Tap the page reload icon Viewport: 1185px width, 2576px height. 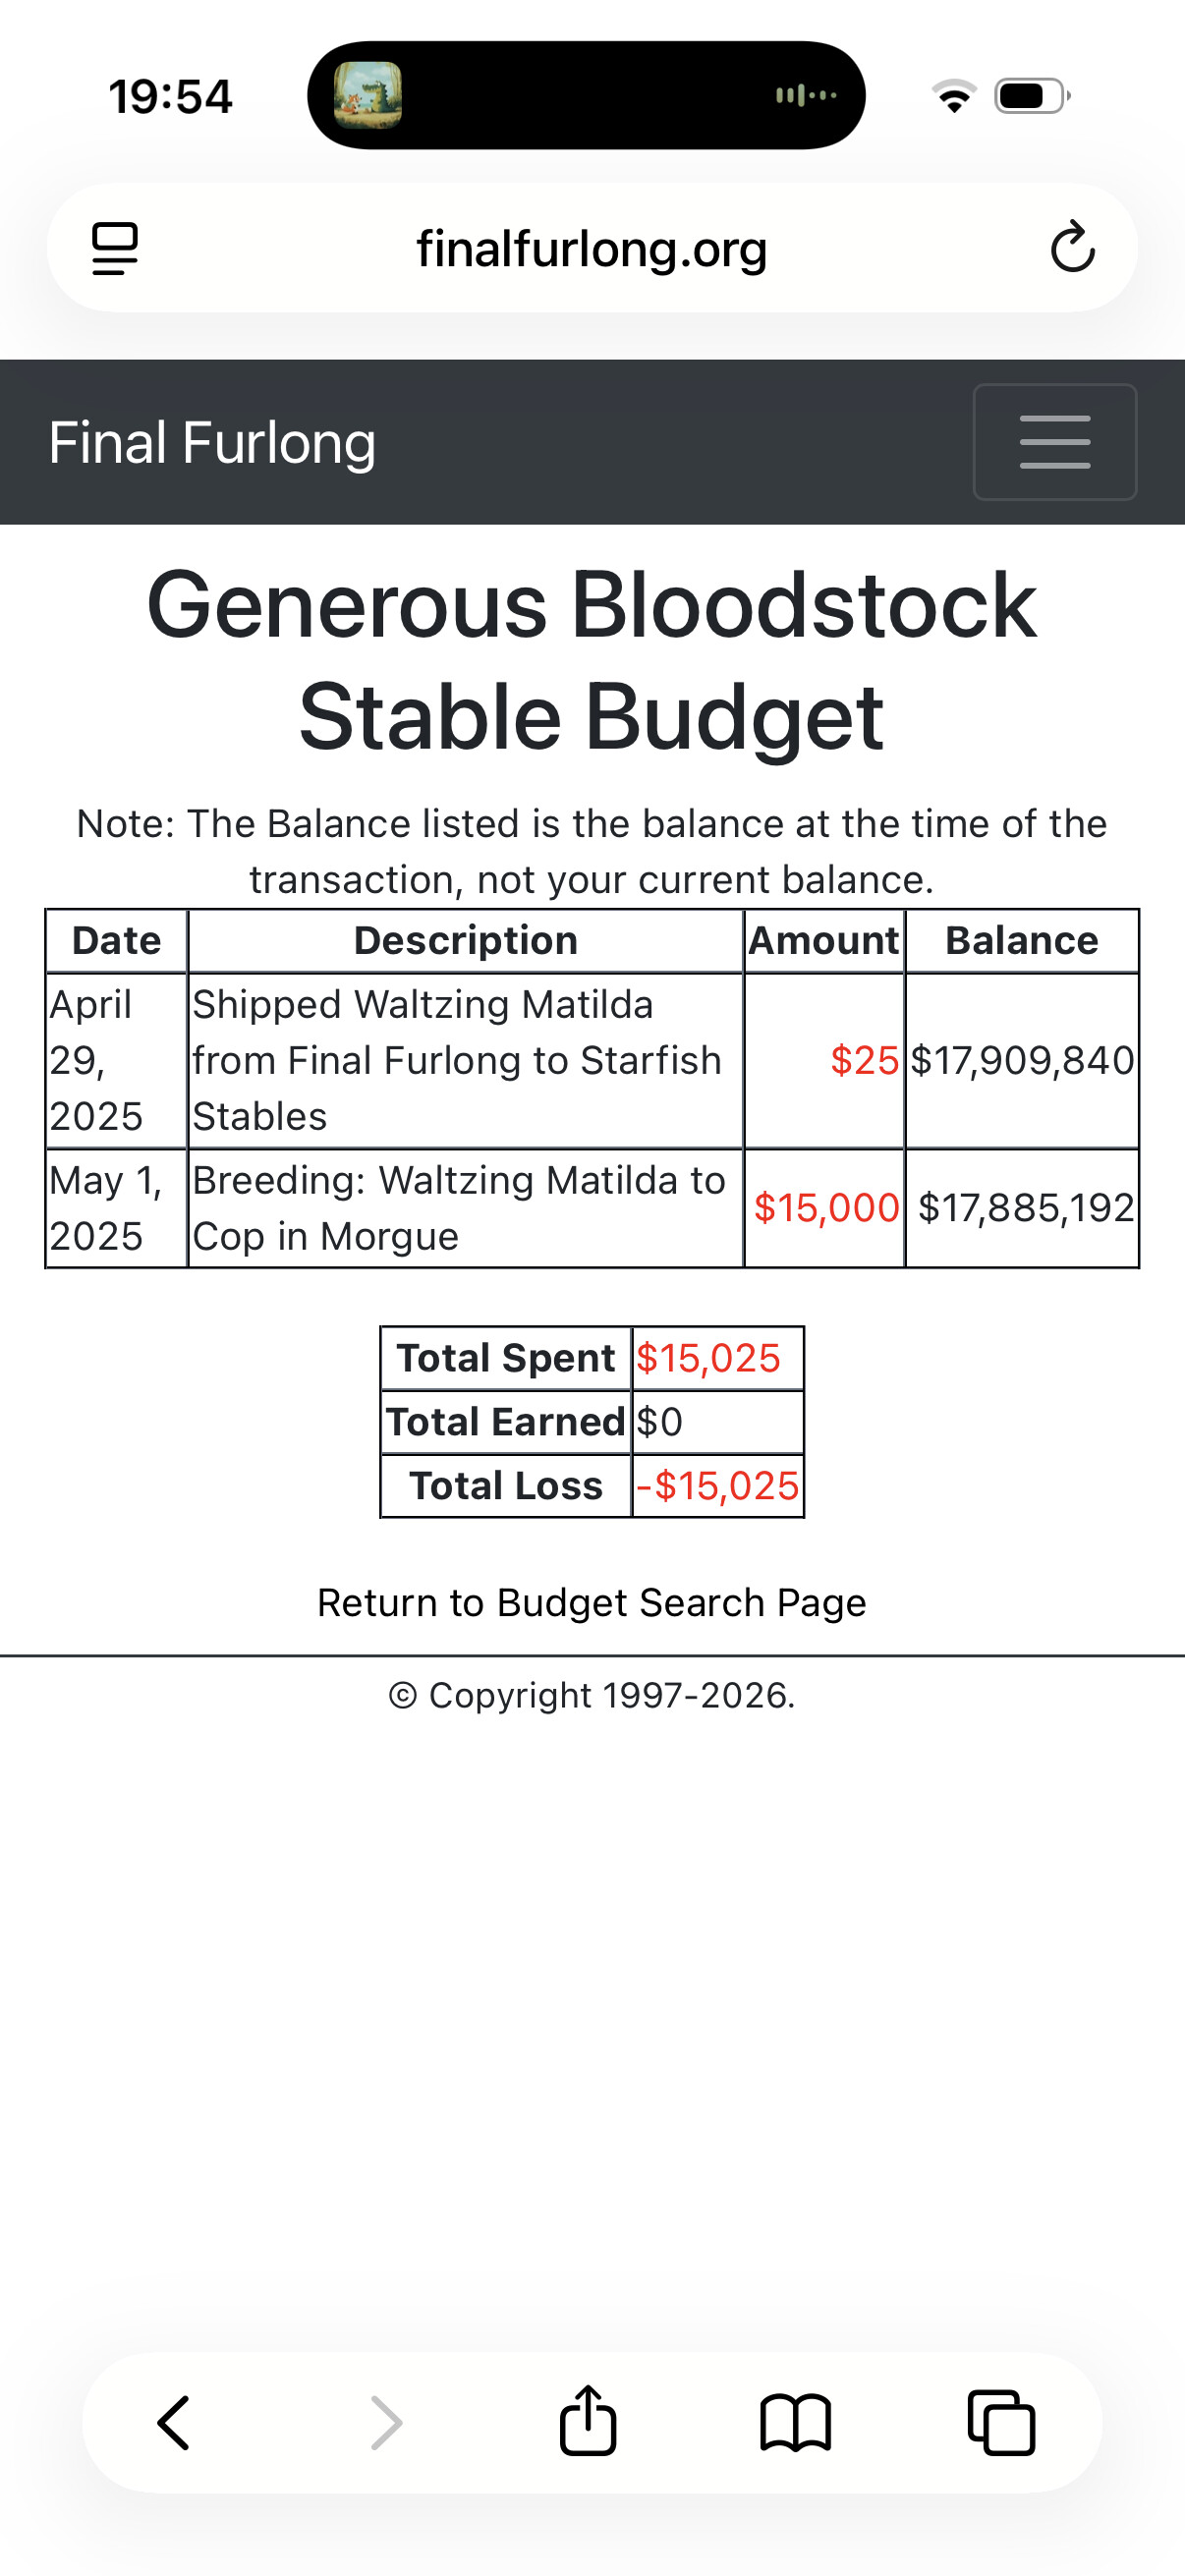tap(1072, 248)
